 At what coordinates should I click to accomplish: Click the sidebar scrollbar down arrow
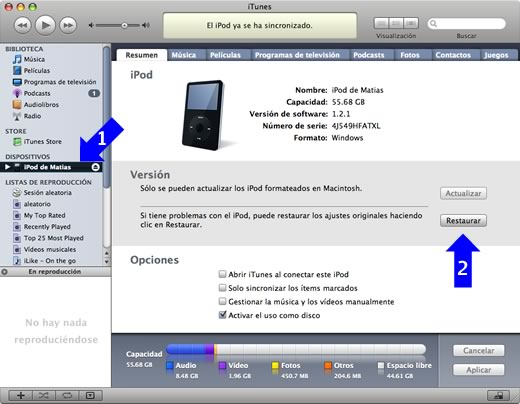click(x=107, y=262)
